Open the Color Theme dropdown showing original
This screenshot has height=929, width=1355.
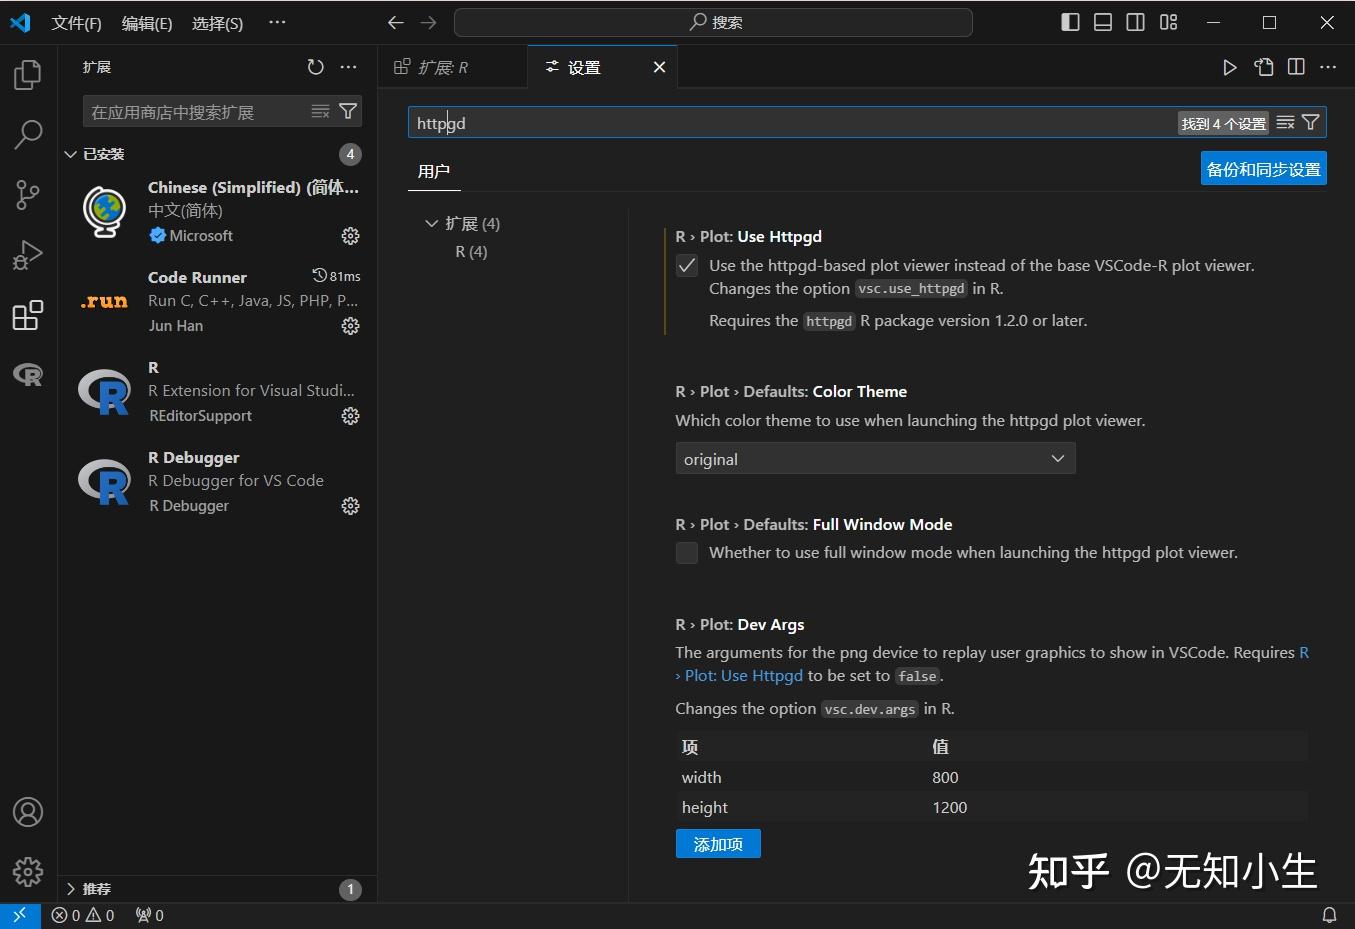[x=875, y=458]
